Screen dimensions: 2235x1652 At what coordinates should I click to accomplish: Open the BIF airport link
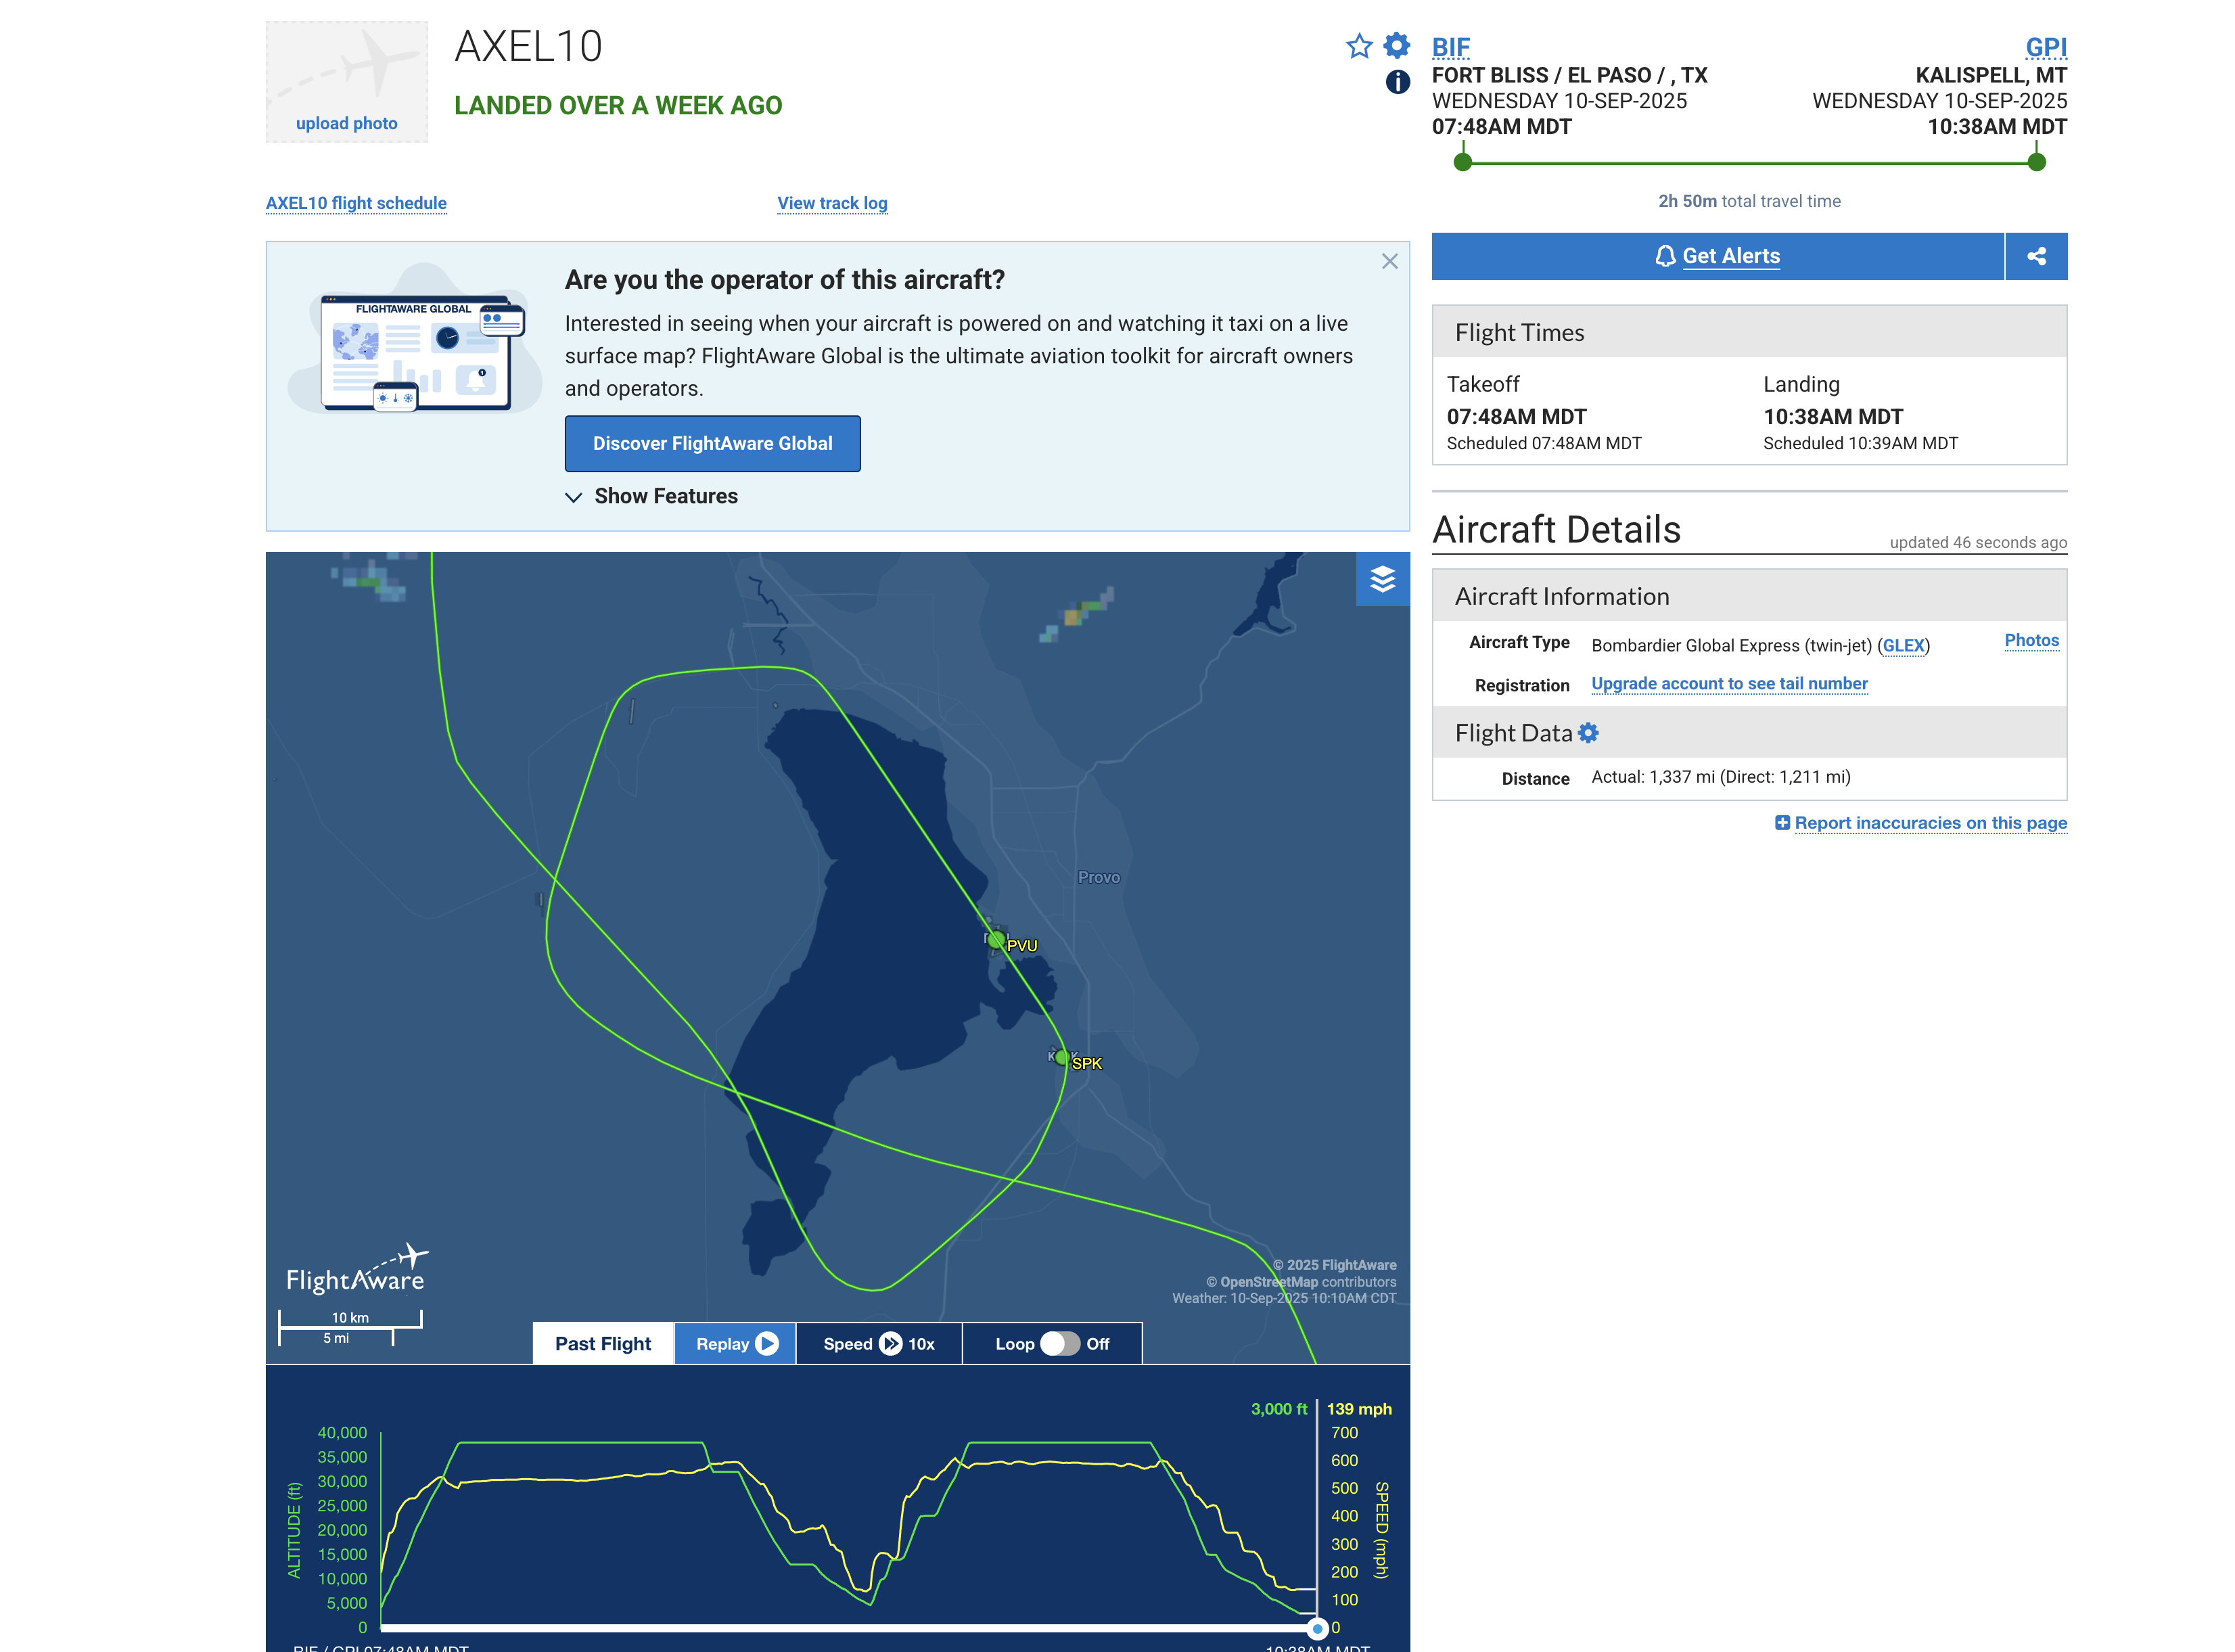pyautogui.click(x=1450, y=47)
